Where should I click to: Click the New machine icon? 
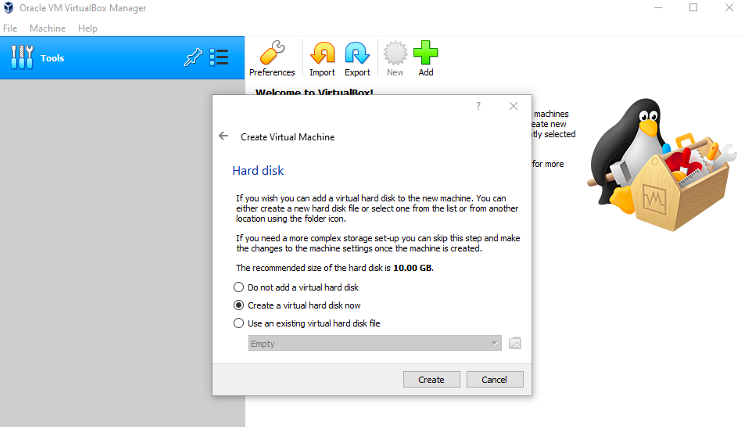point(395,53)
